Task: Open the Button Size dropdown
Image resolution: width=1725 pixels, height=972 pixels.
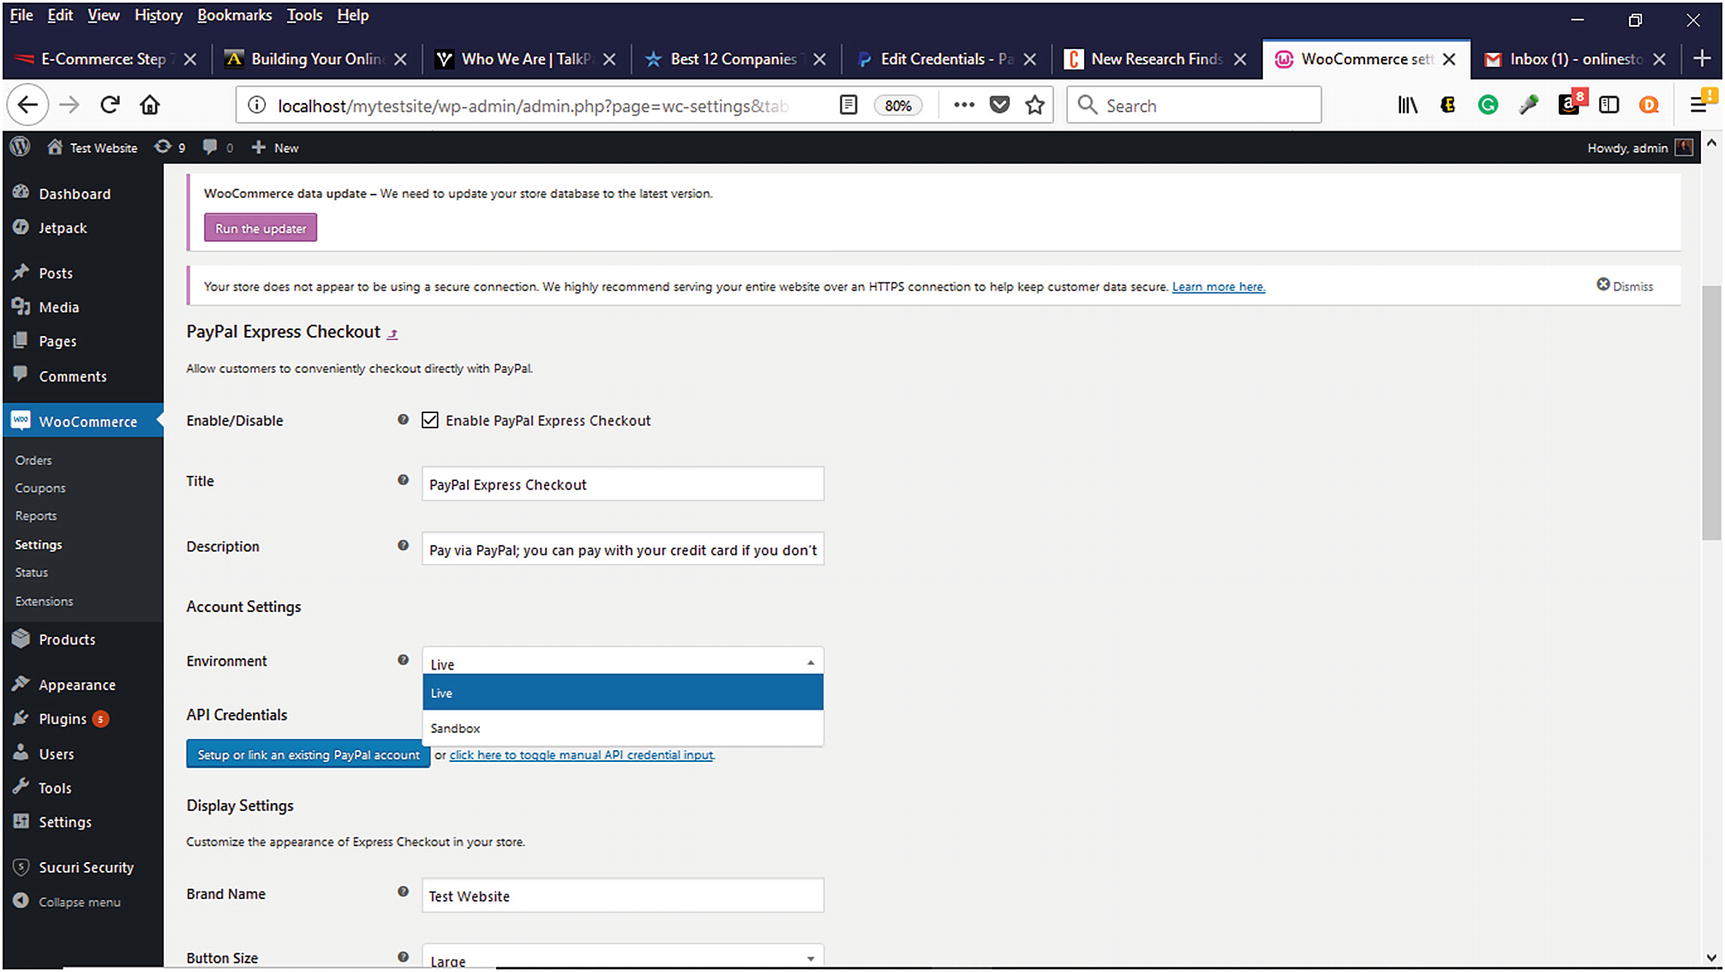Action: coord(623,958)
